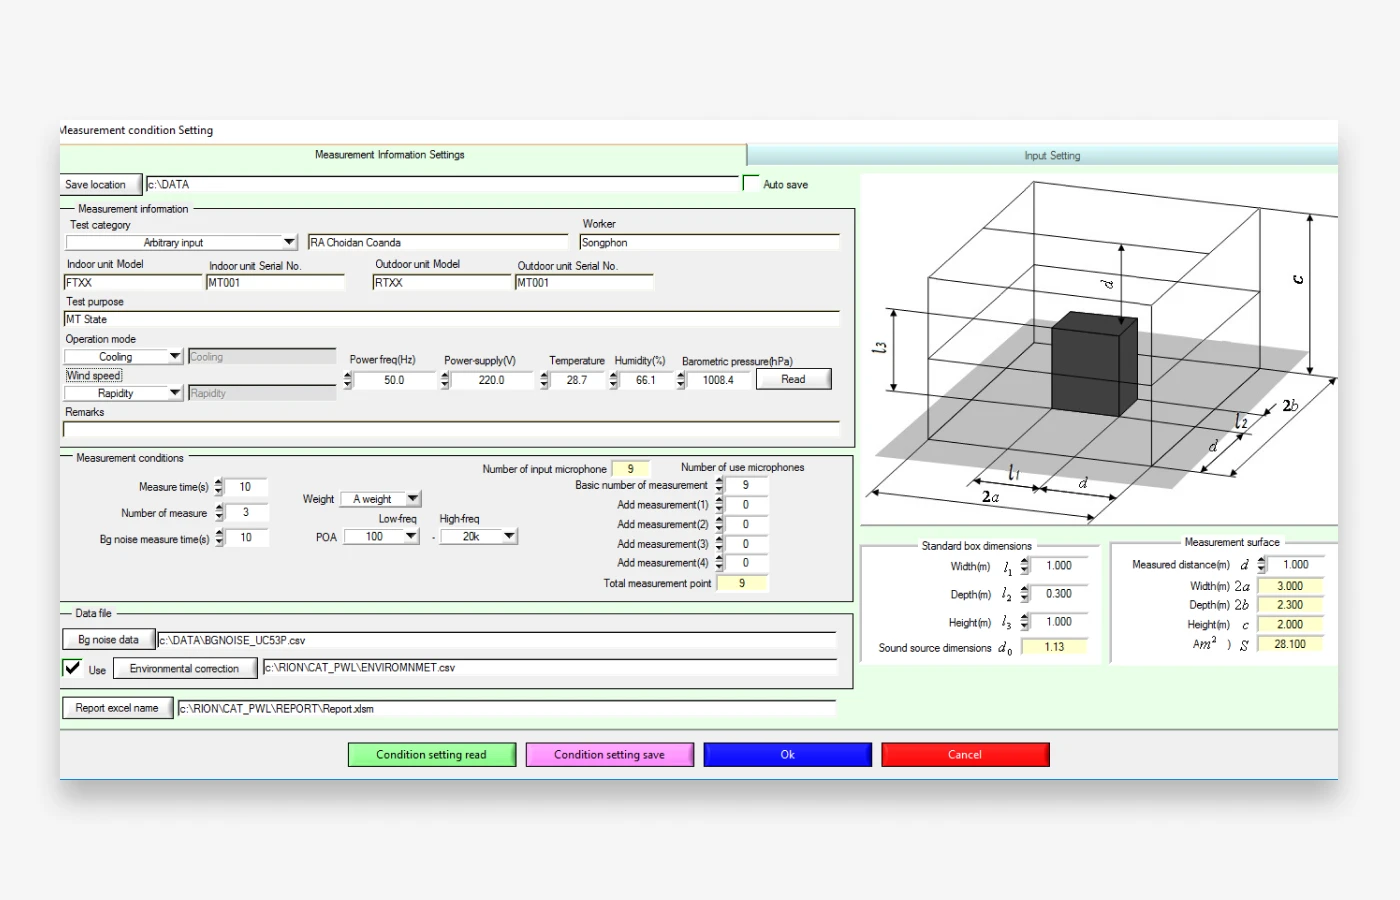Open the High-freq 20k dropdown

pos(509,537)
